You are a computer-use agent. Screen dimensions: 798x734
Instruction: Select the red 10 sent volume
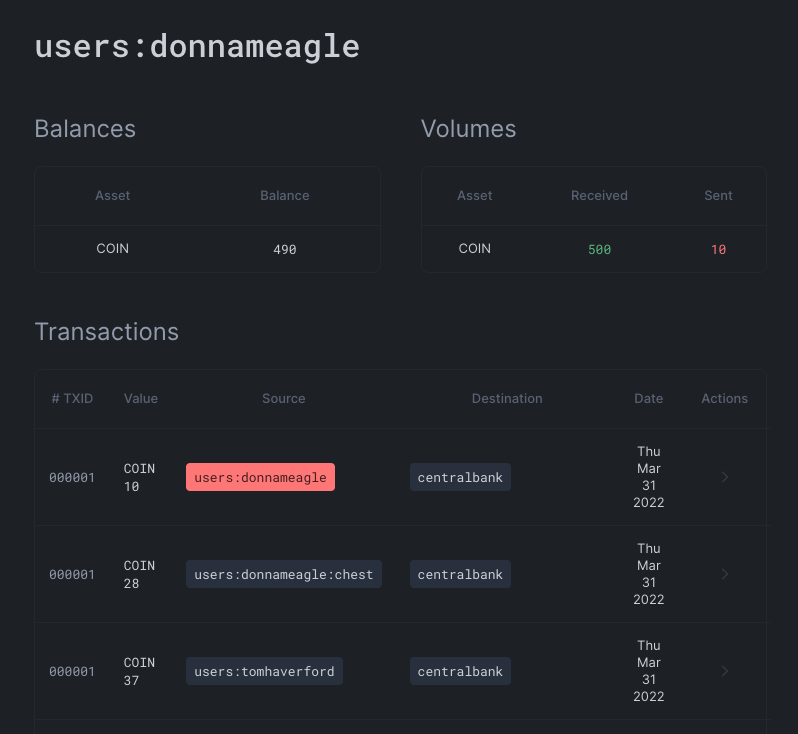[x=718, y=249]
